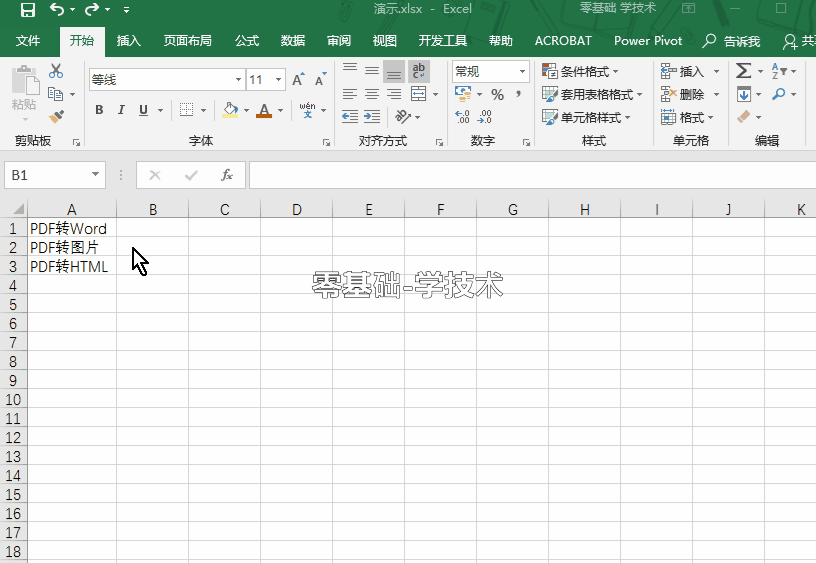Open the font name dropdown 等线

[238, 80]
